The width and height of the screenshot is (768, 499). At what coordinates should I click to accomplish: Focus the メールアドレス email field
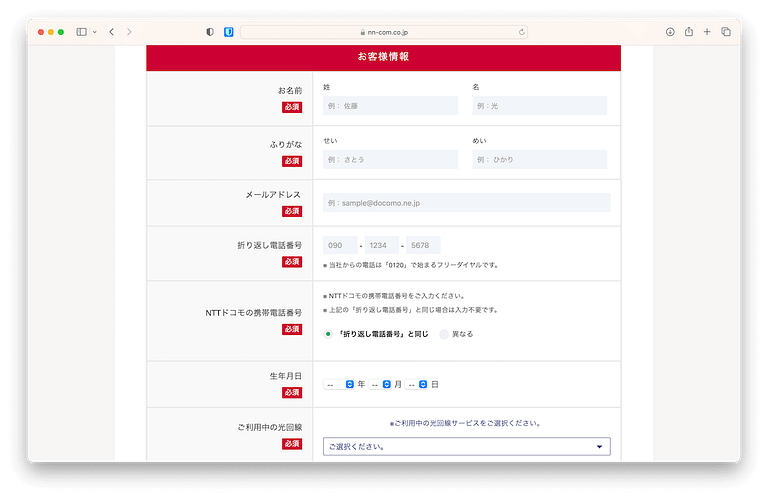click(466, 203)
